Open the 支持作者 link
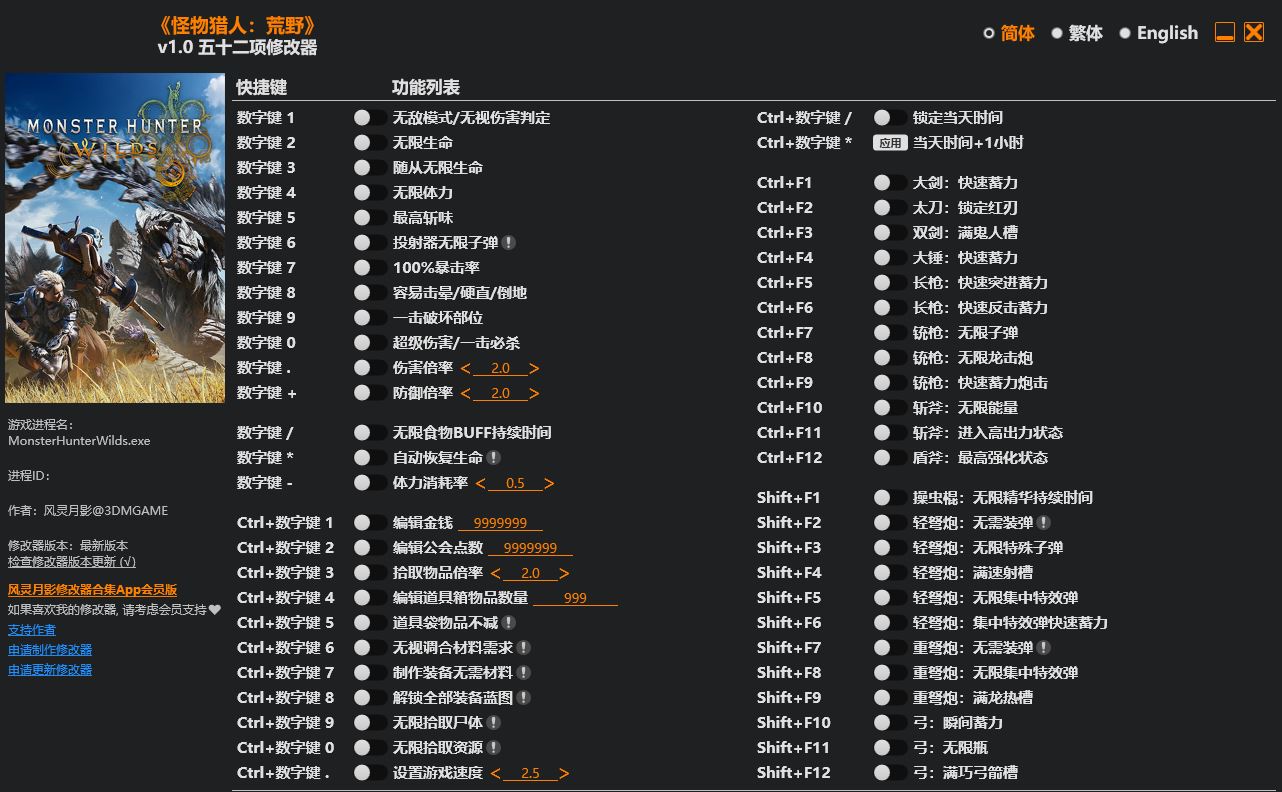1282x792 pixels. point(32,630)
